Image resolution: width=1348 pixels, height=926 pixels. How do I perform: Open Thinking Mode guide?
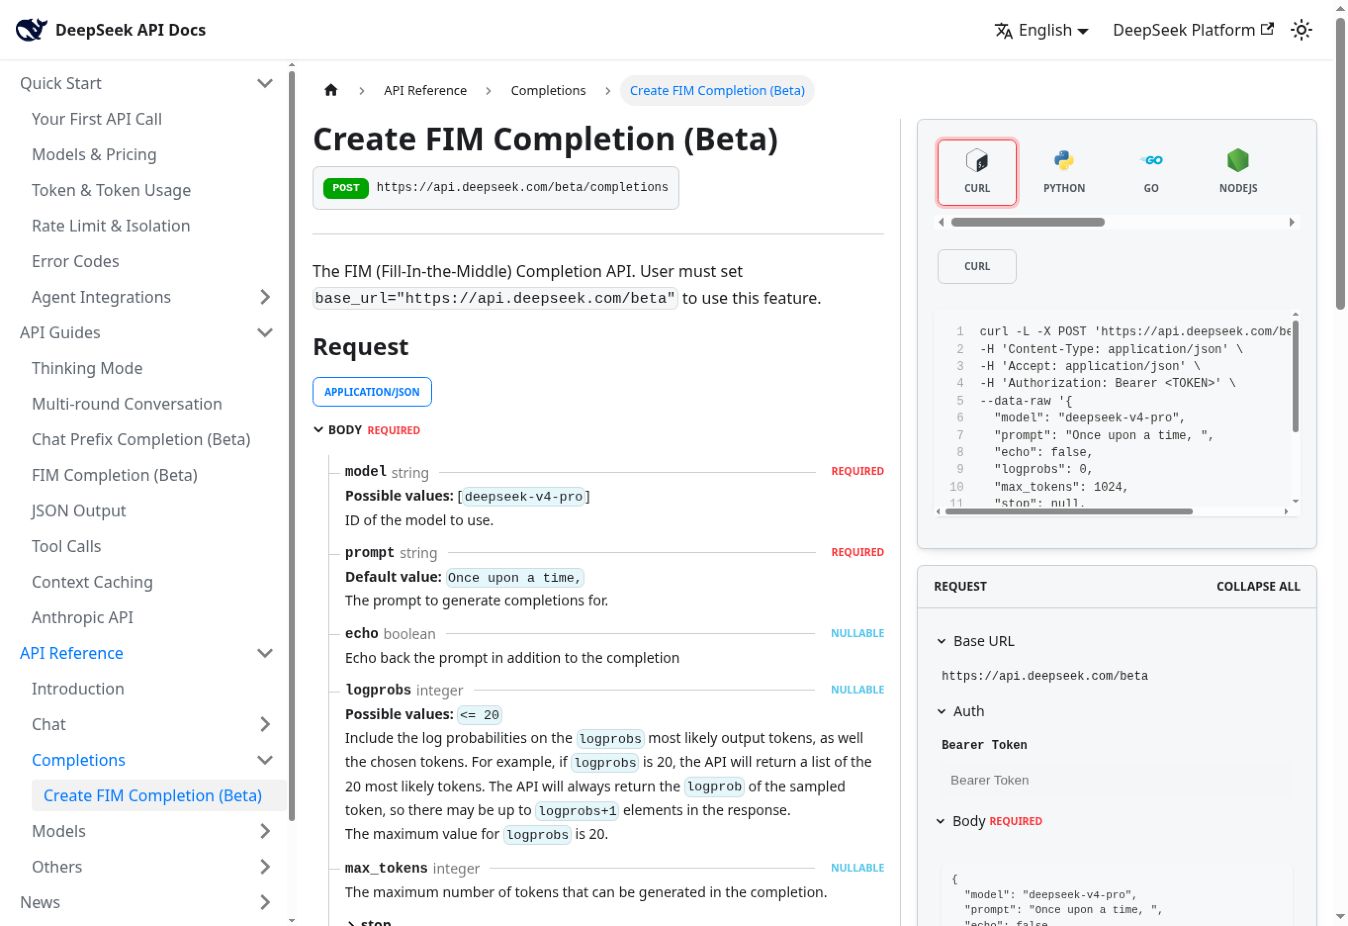click(x=87, y=368)
